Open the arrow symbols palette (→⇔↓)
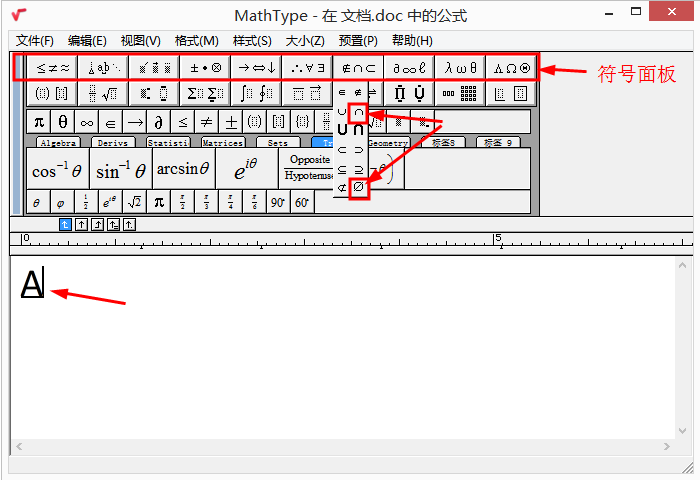 [x=256, y=68]
